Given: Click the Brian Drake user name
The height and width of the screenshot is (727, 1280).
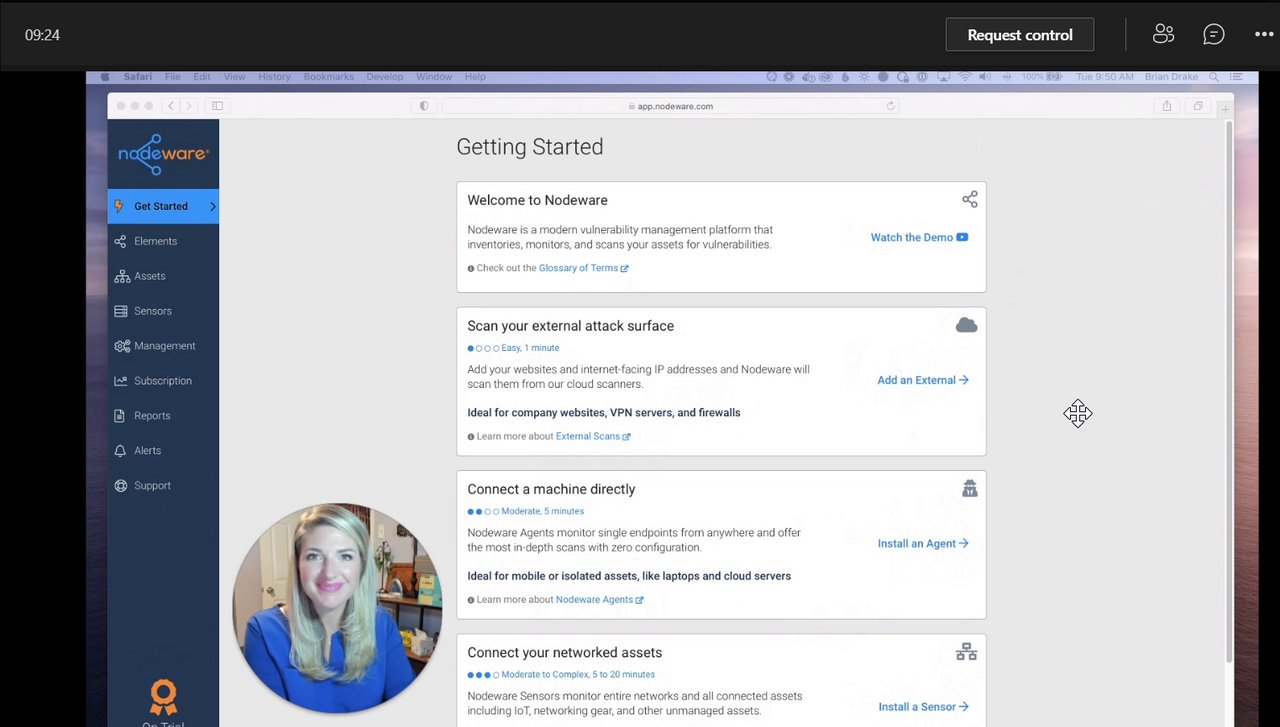Looking at the screenshot, I should tap(1171, 77).
